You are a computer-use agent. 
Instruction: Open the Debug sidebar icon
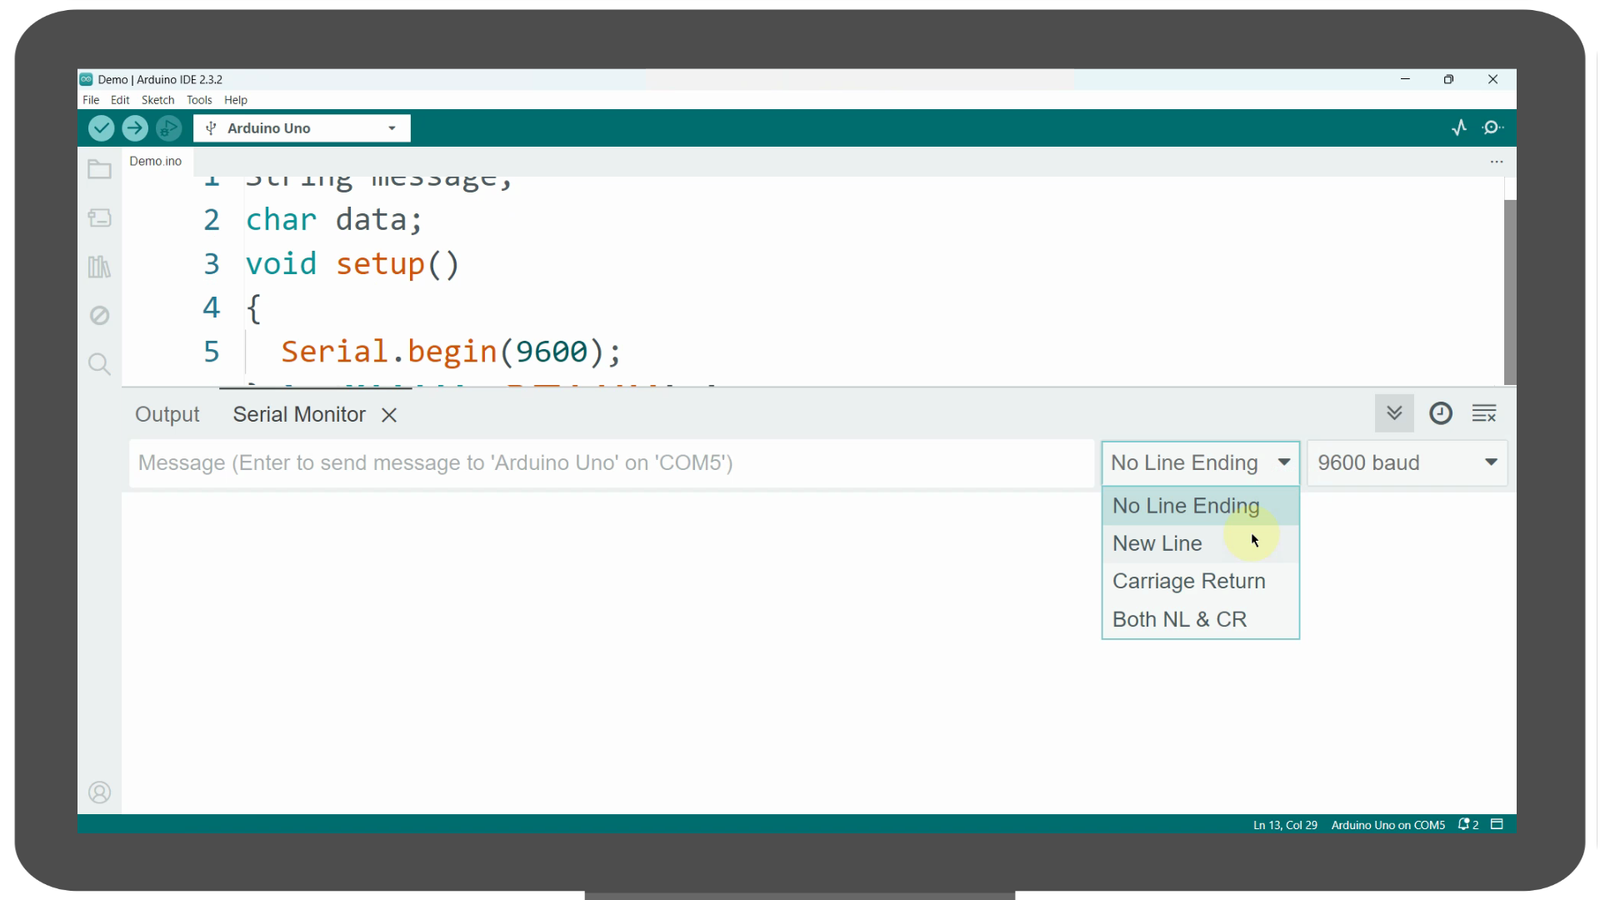99,315
